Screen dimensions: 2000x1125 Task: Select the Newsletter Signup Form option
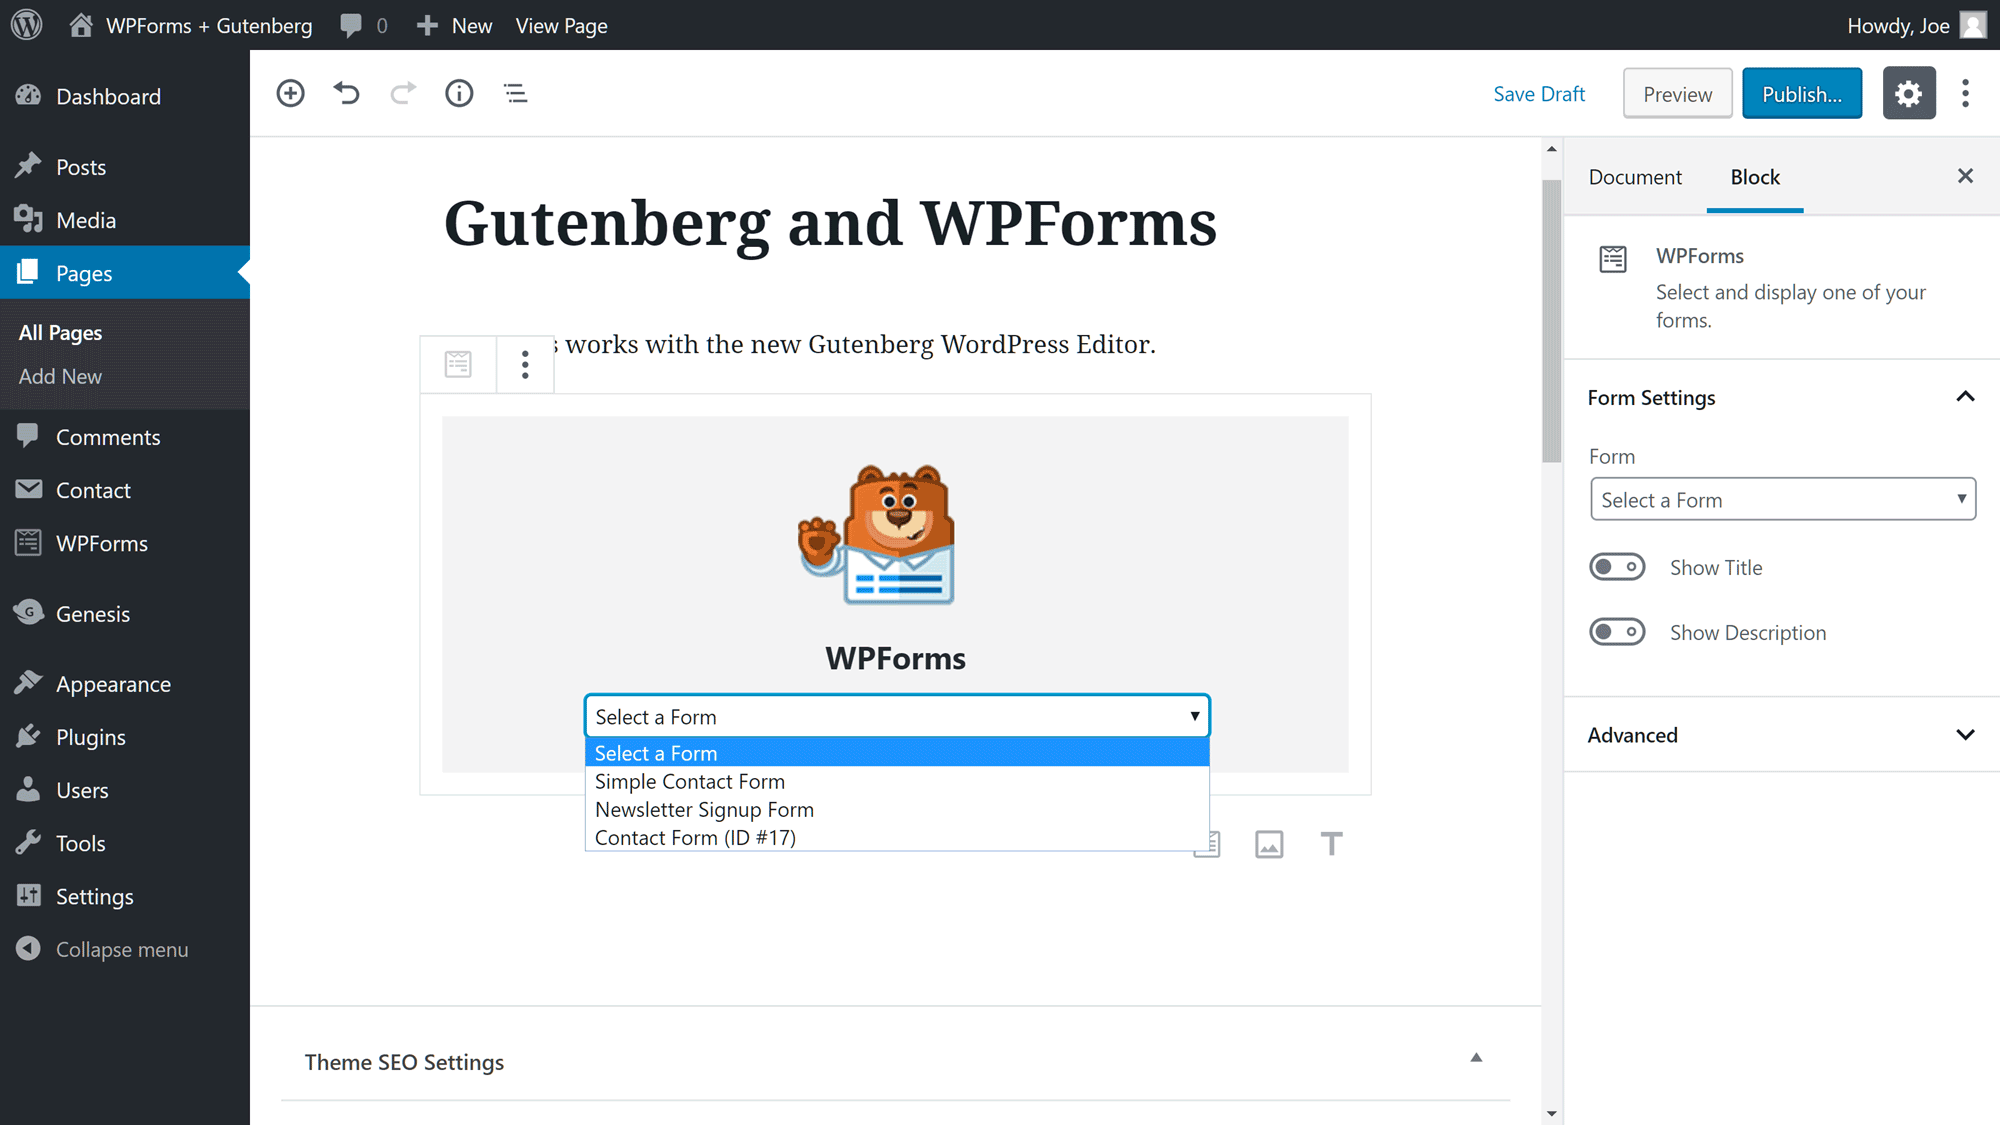click(703, 809)
